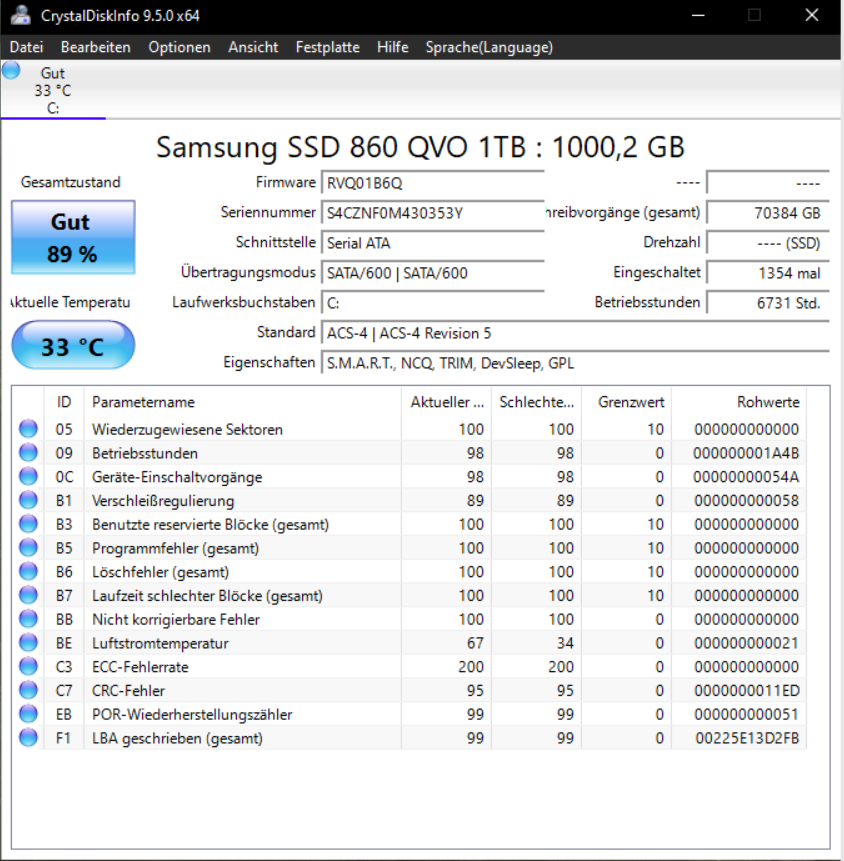
Task: Select the Nicht korrigierbare Fehler parameter name
Action: tap(176, 619)
